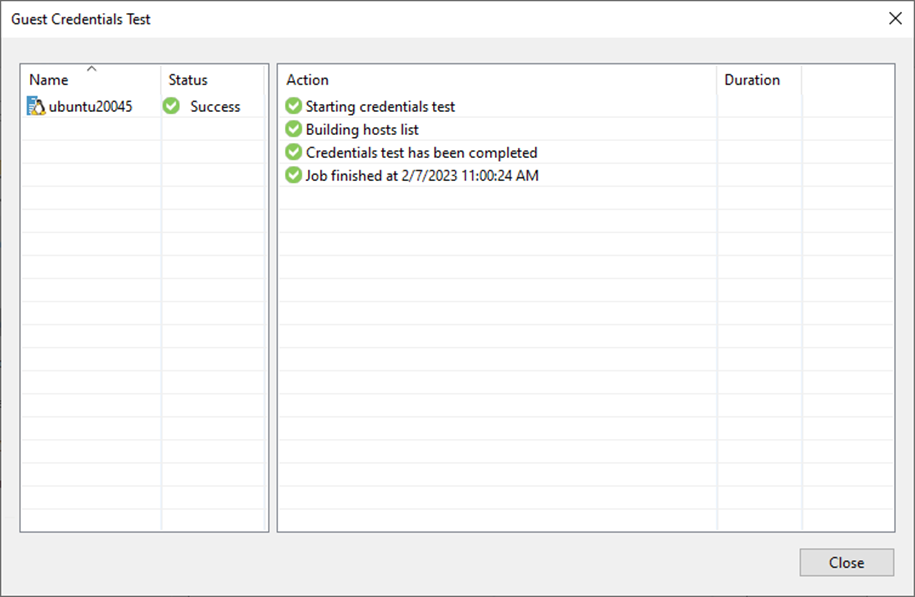
Task: Select the Starting credentials test log entry
Action: (380, 106)
